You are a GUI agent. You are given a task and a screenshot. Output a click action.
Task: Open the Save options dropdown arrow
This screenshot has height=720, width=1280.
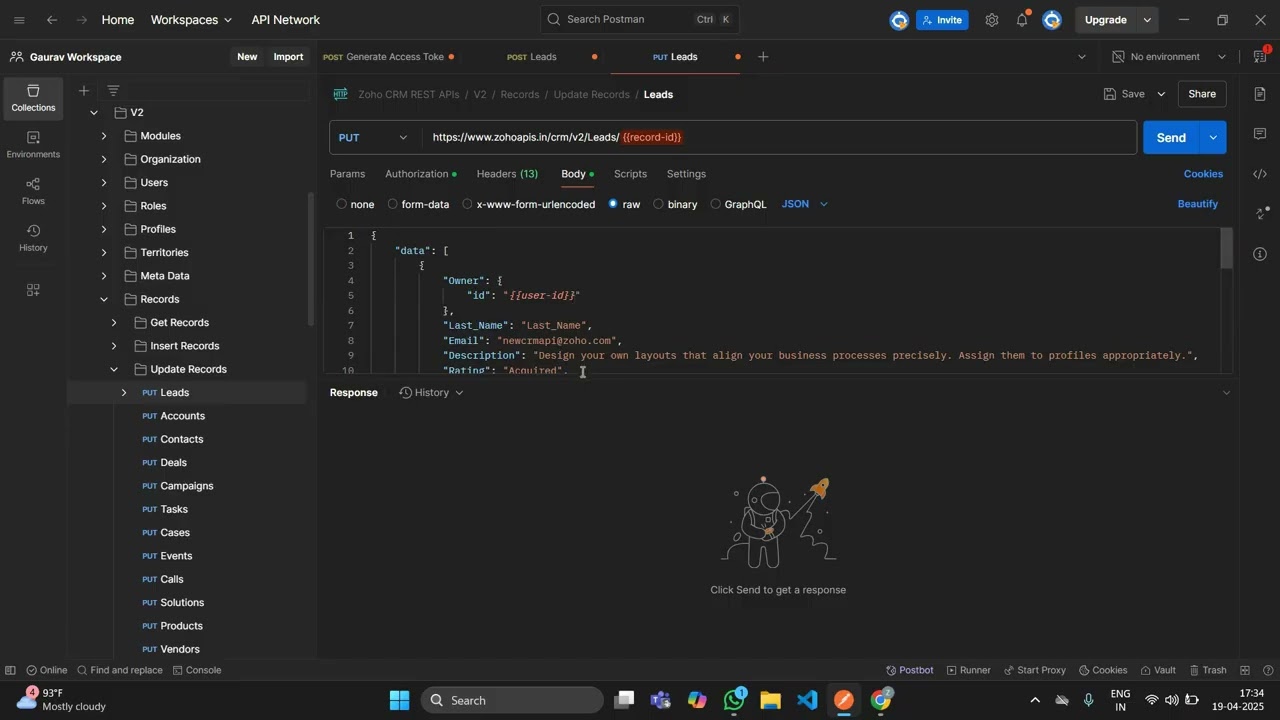(x=1161, y=94)
